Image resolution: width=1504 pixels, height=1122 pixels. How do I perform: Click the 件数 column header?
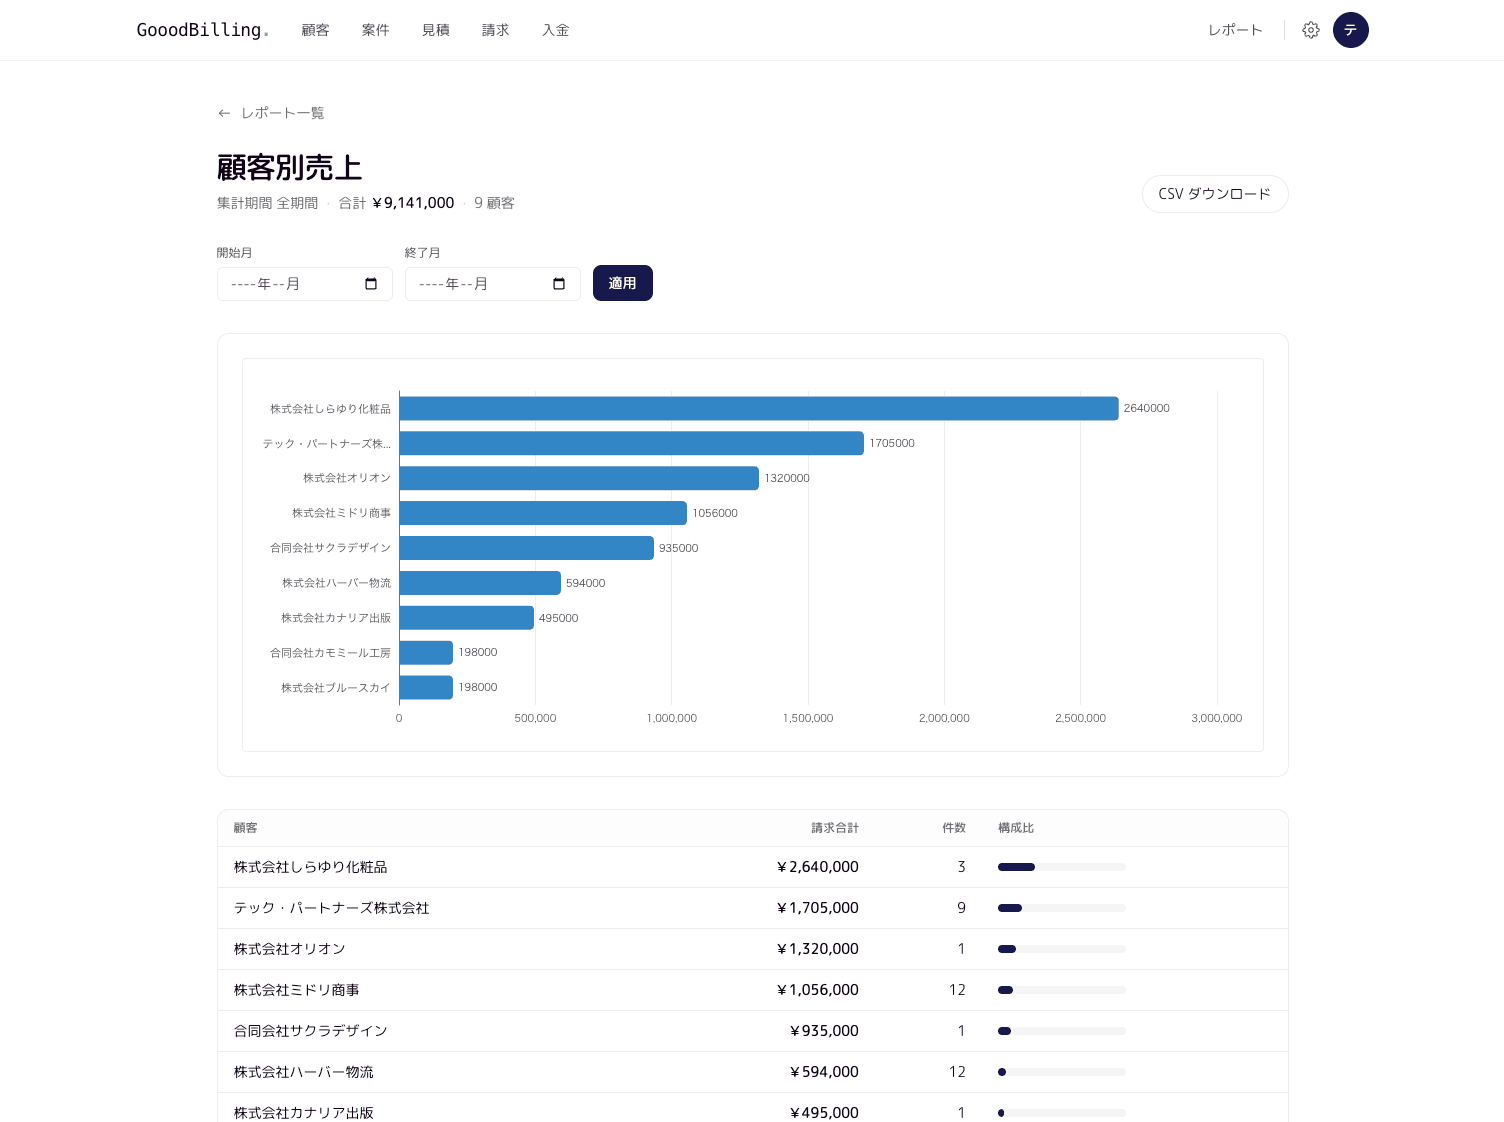point(954,828)
